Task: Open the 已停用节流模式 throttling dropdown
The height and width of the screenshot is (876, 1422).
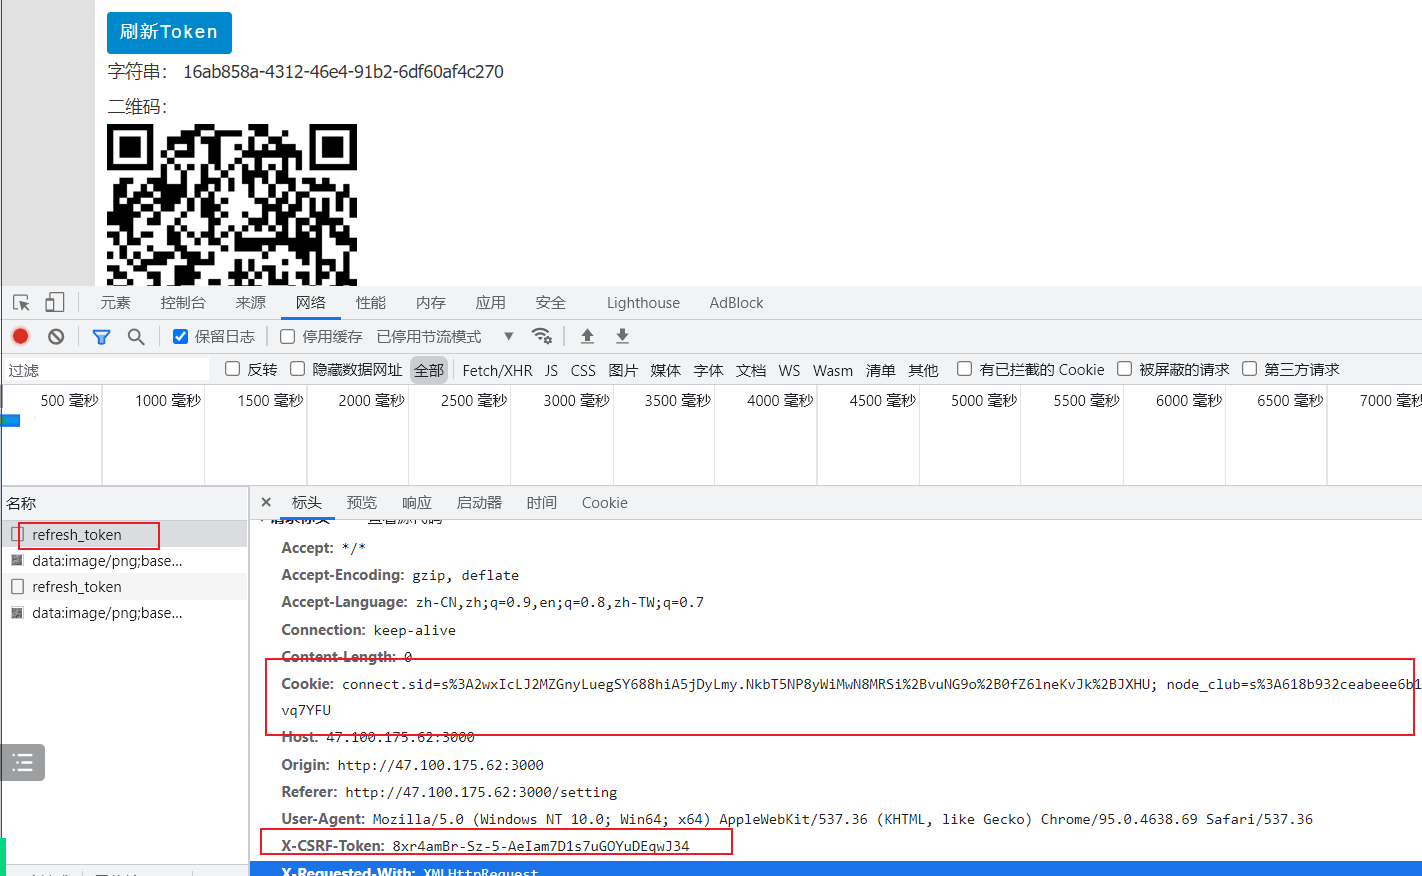Action: 445,337
